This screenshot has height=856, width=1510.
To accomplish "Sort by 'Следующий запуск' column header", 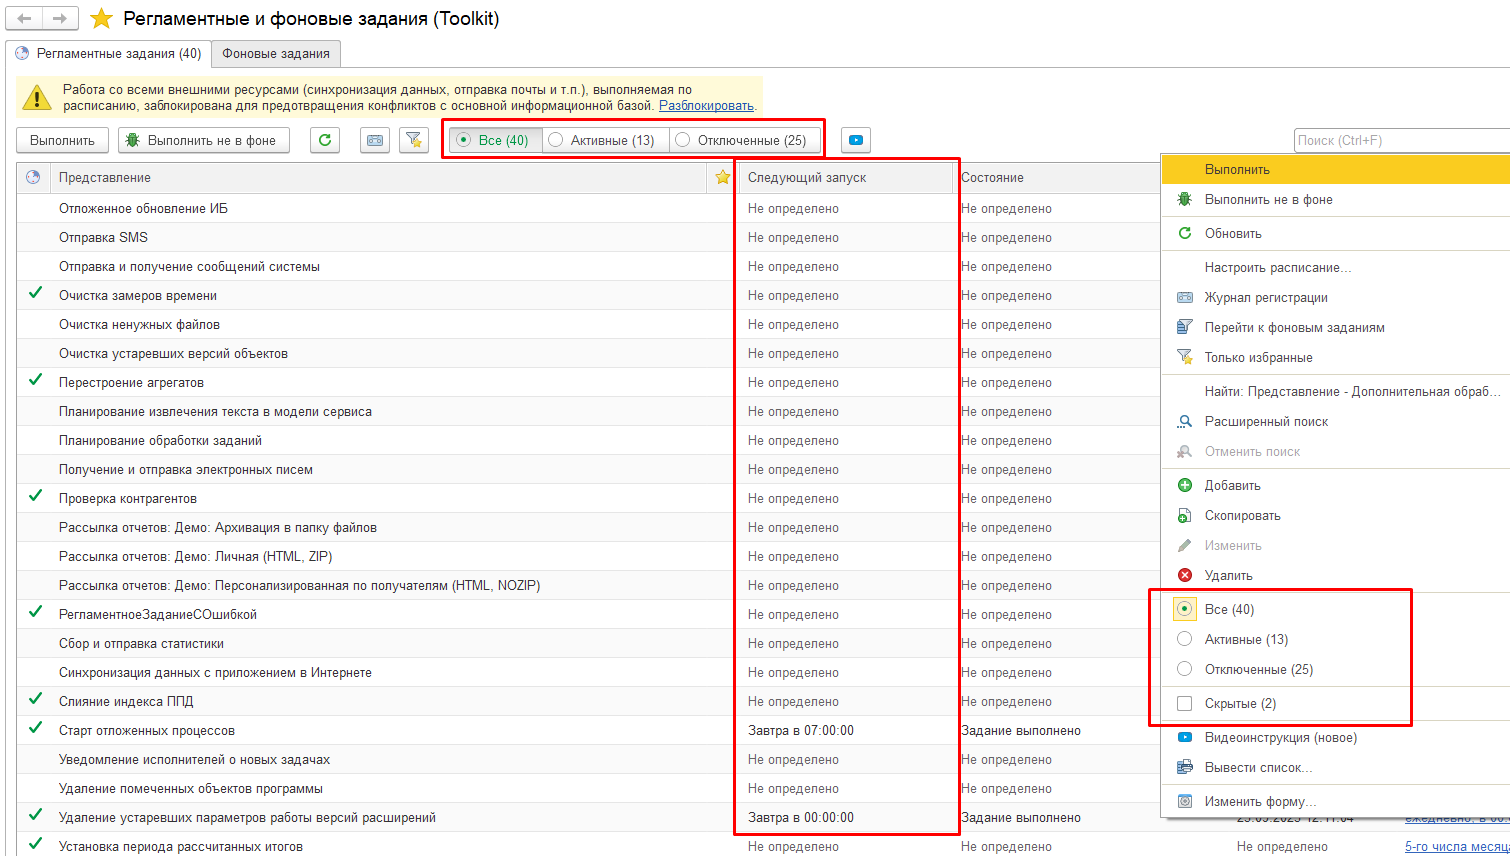I will [807, 177].
